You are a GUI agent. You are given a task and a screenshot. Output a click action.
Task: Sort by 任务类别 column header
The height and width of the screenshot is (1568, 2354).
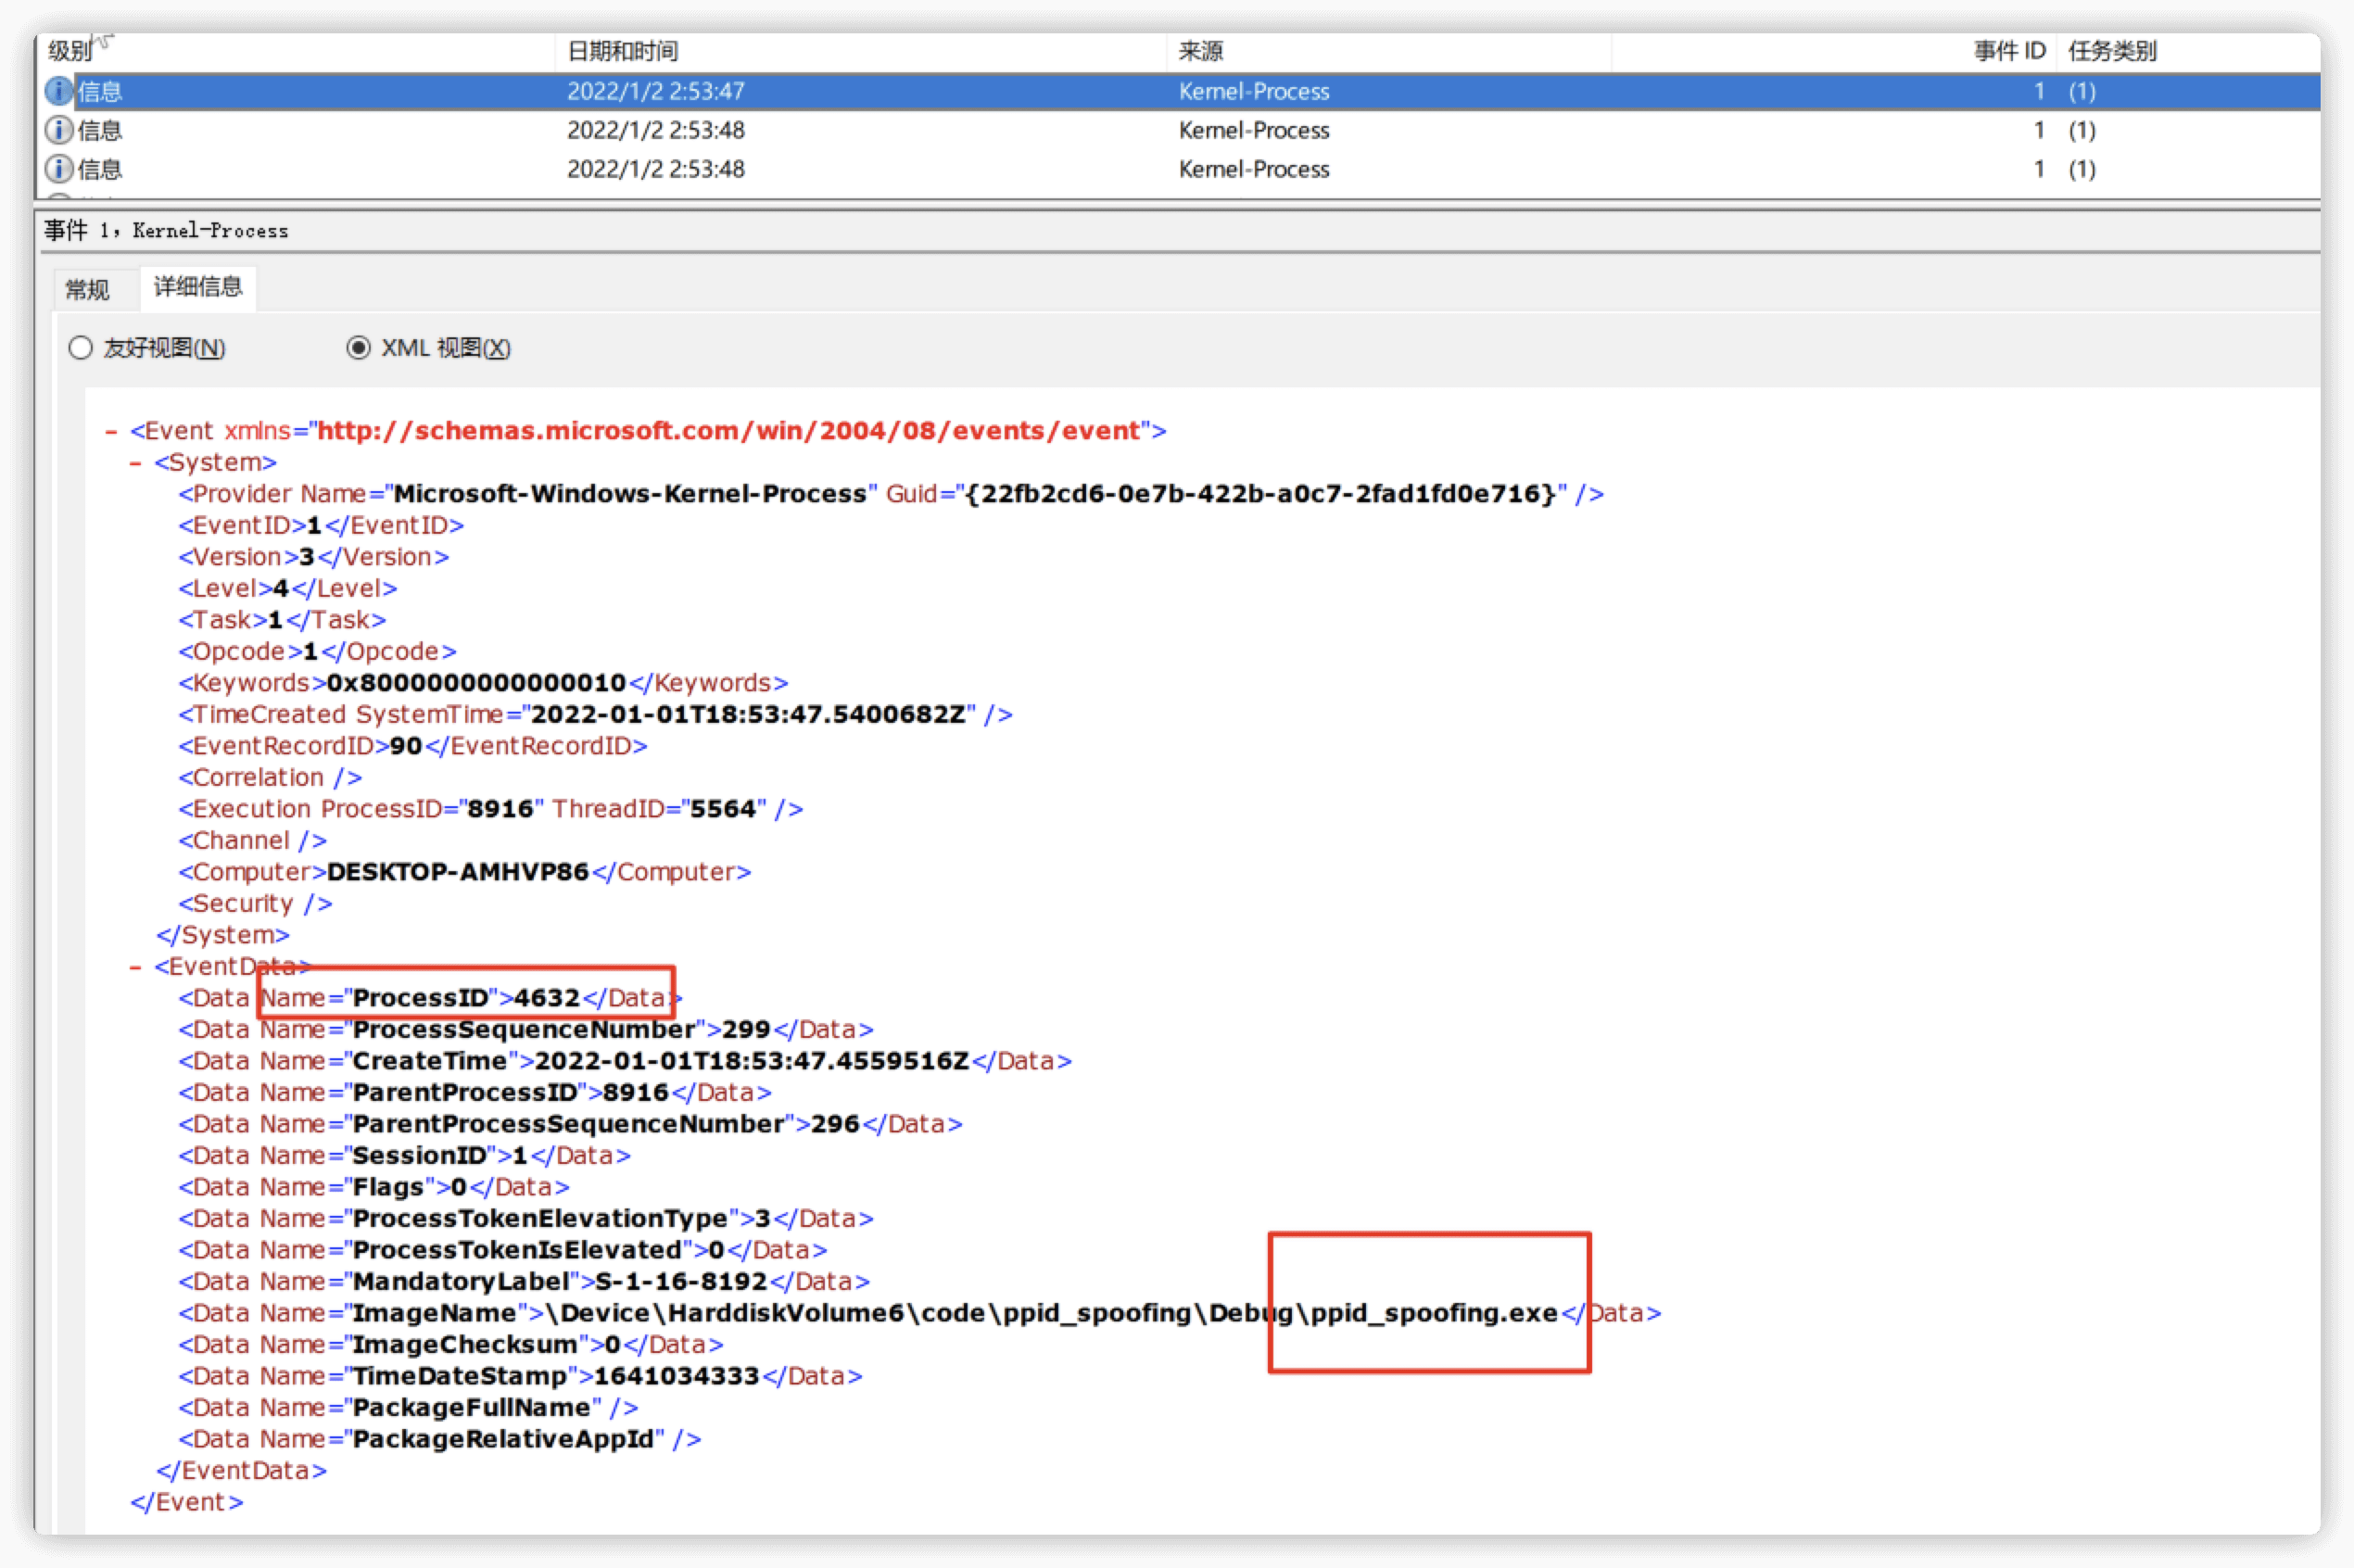click(x=2111, y=51)
